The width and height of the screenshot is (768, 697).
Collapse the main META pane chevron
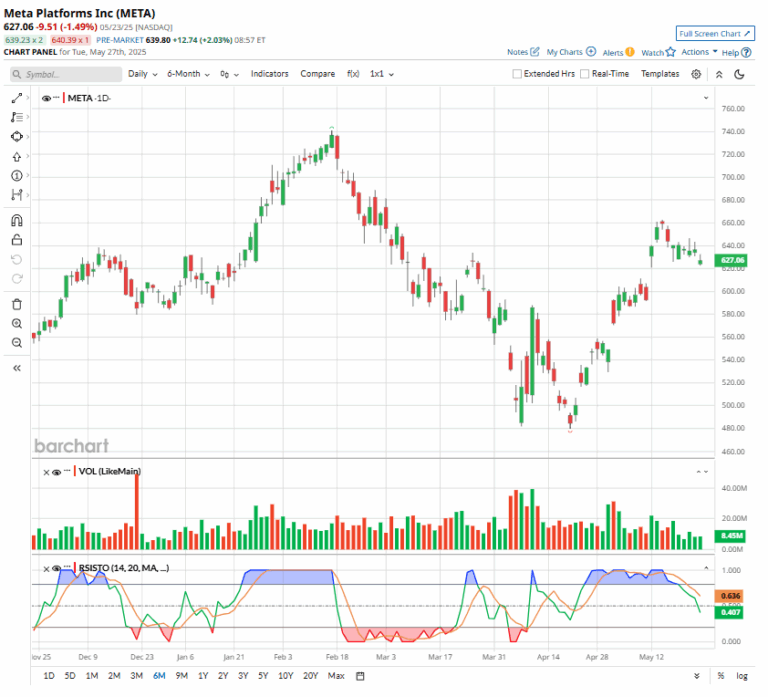tap(706, 98)
